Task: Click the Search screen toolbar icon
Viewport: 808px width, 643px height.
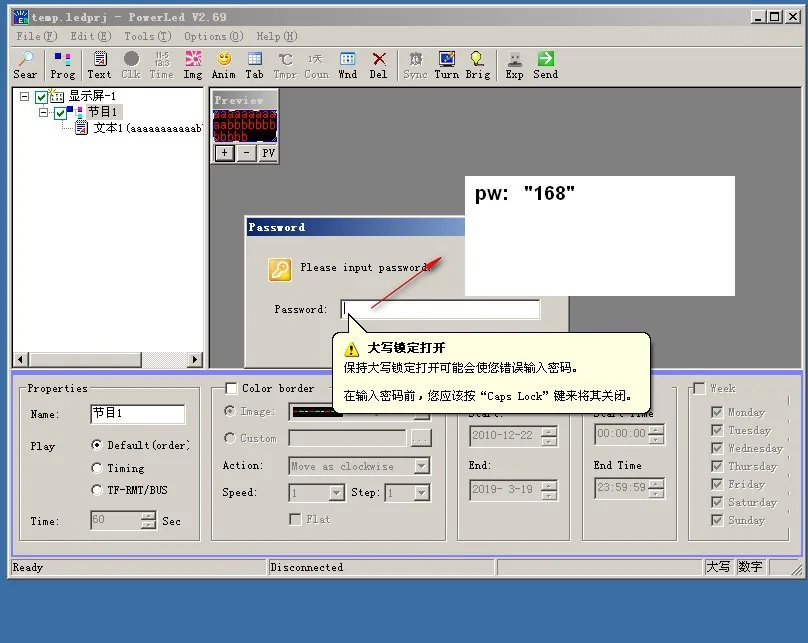Action: coord(25,65)
